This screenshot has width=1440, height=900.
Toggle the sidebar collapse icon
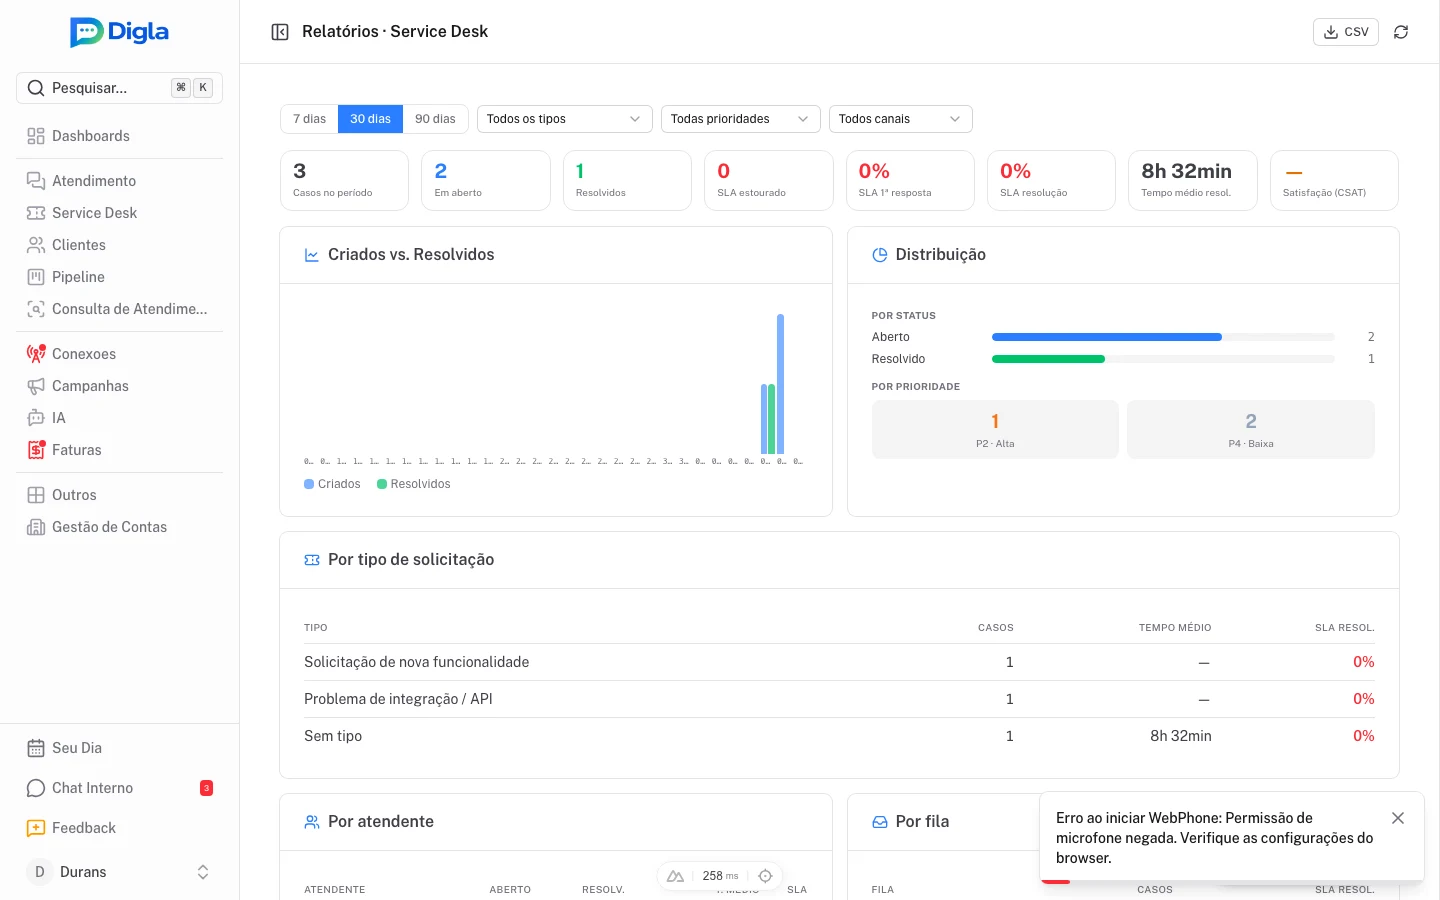[x=280, y=32]
